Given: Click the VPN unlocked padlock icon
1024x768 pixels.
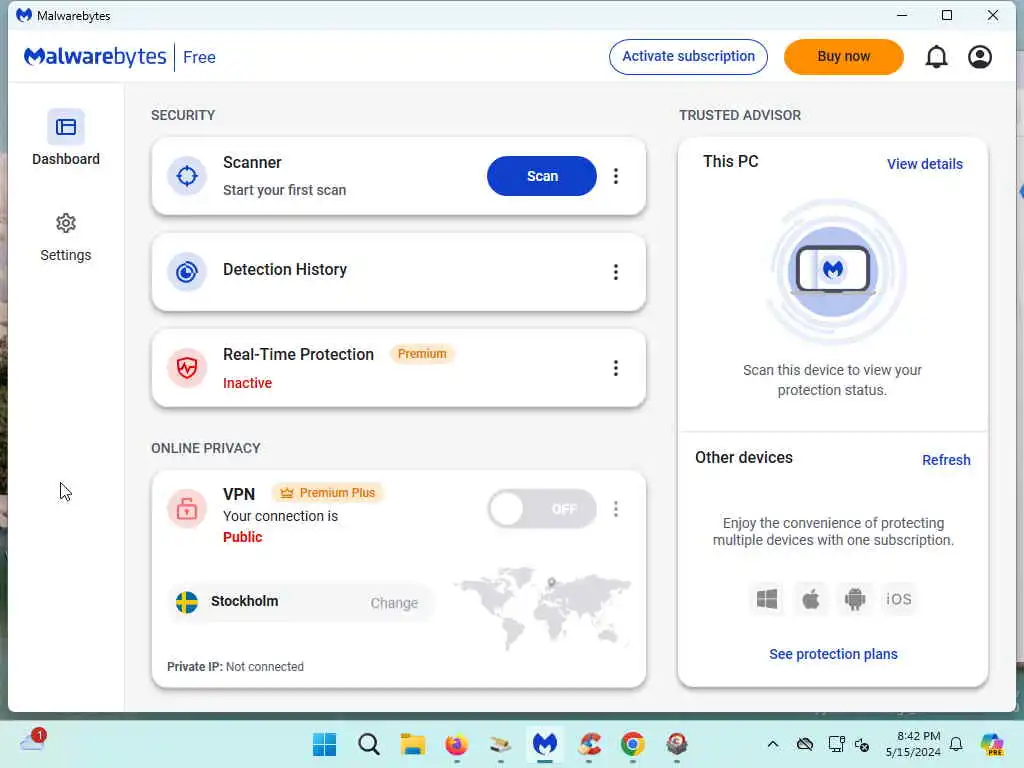Looking at the screenshot, I should click(x=187, y=508).
